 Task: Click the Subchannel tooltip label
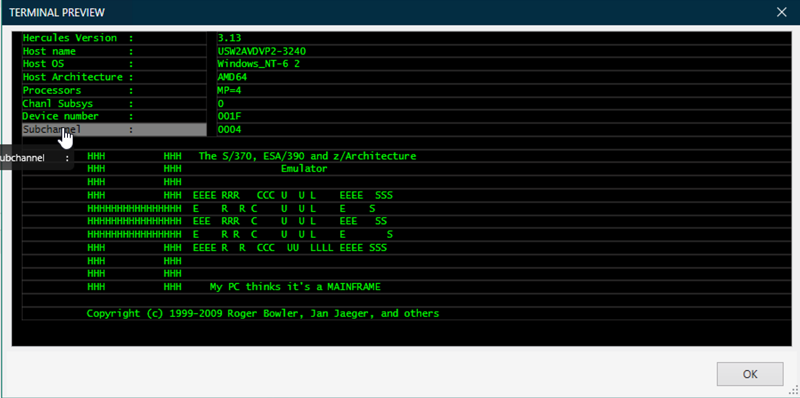[35, 158]
